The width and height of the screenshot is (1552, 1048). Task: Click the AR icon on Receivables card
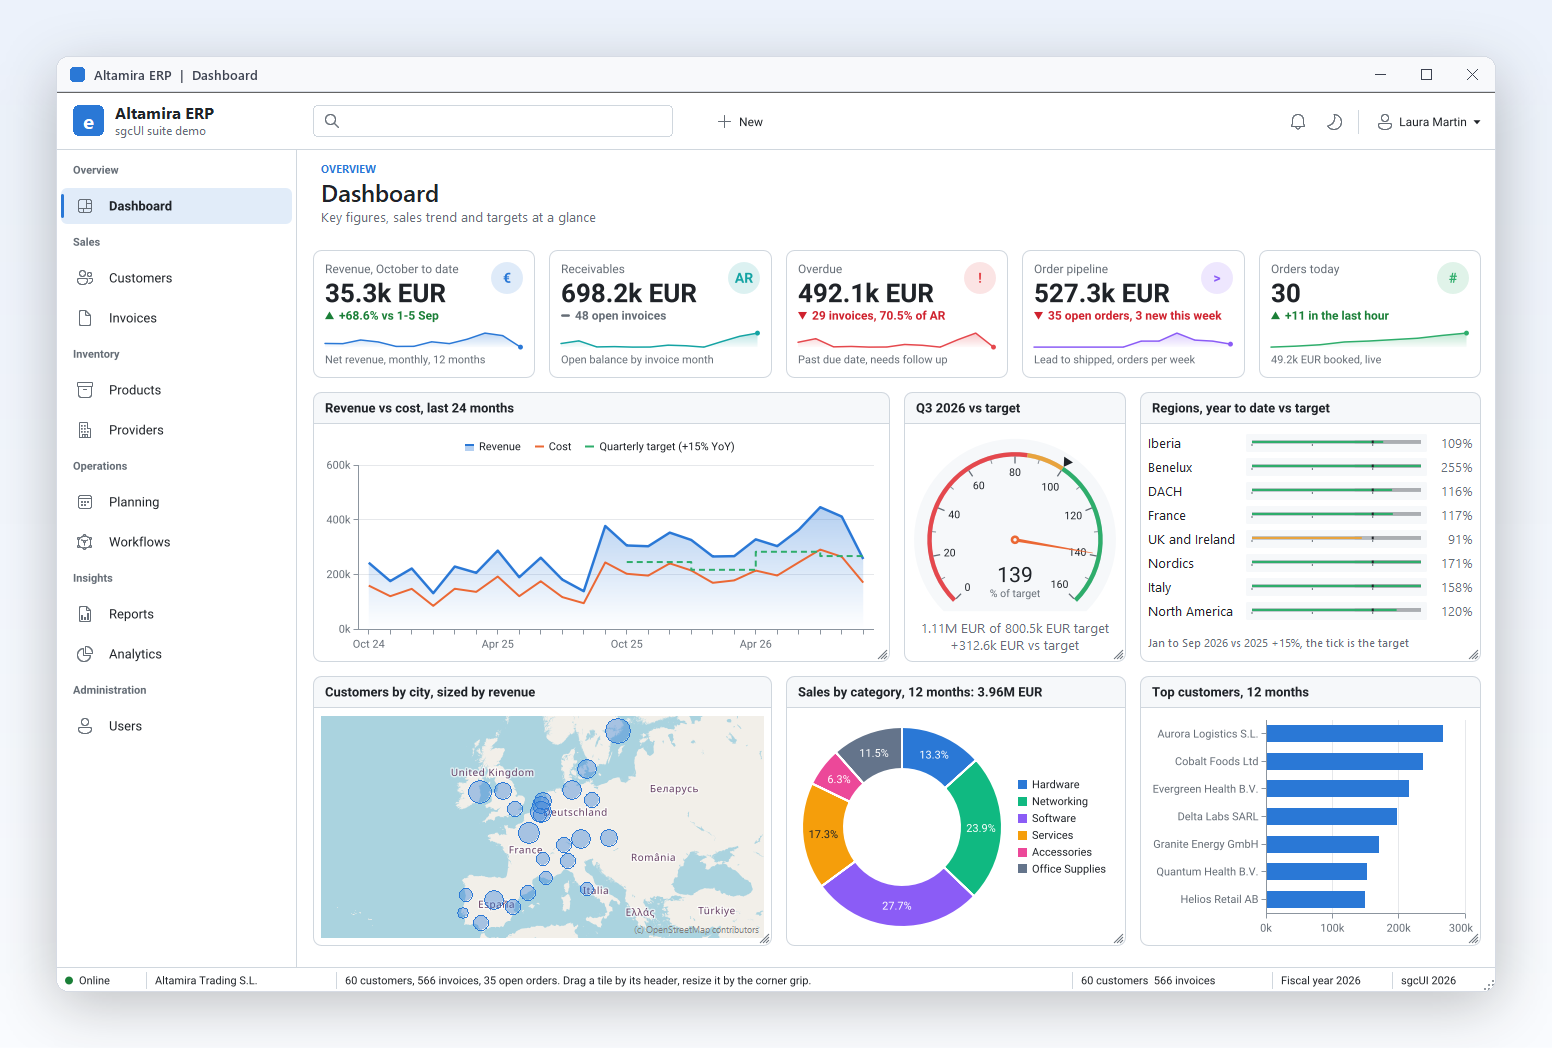click(x=744, y=278)
